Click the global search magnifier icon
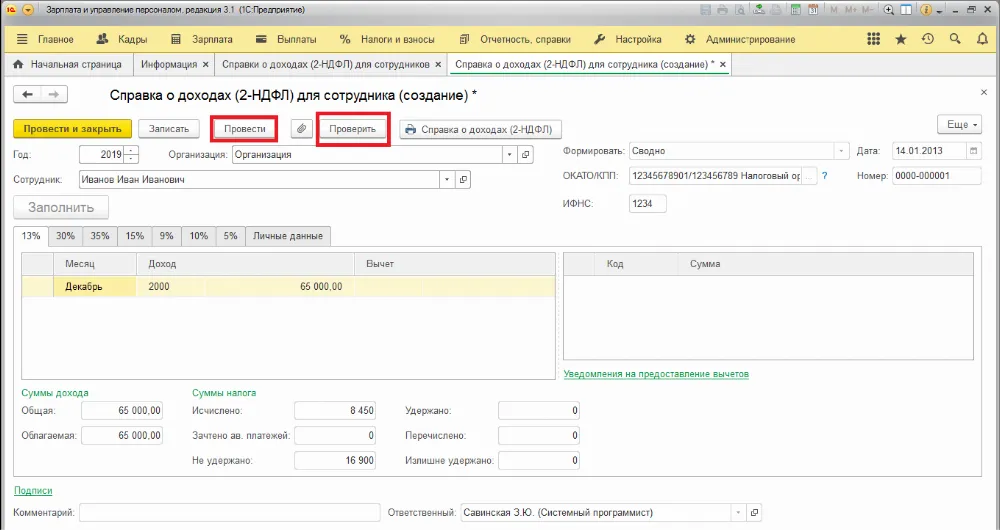Screen dimensions: 1000x530 point(955,39)
